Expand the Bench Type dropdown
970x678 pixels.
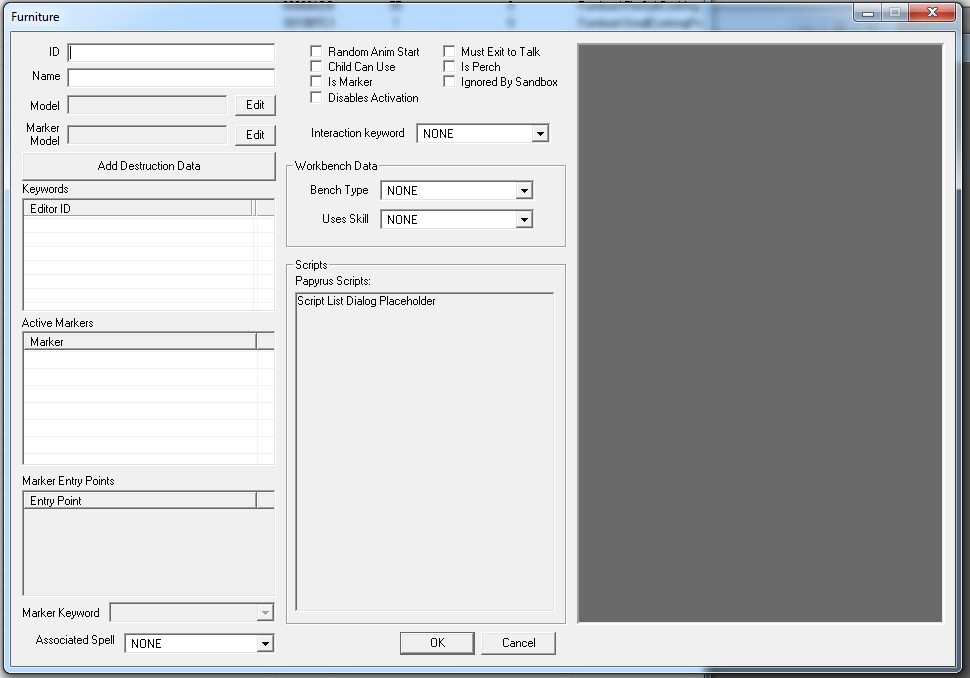(x=524, y=190)
